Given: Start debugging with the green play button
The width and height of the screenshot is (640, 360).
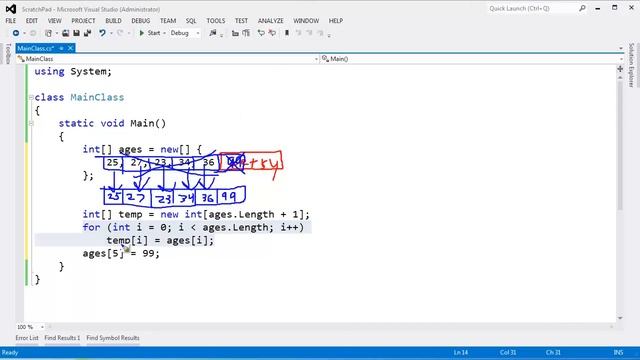Looking at the screenshot, I should [x=142, y=33].
